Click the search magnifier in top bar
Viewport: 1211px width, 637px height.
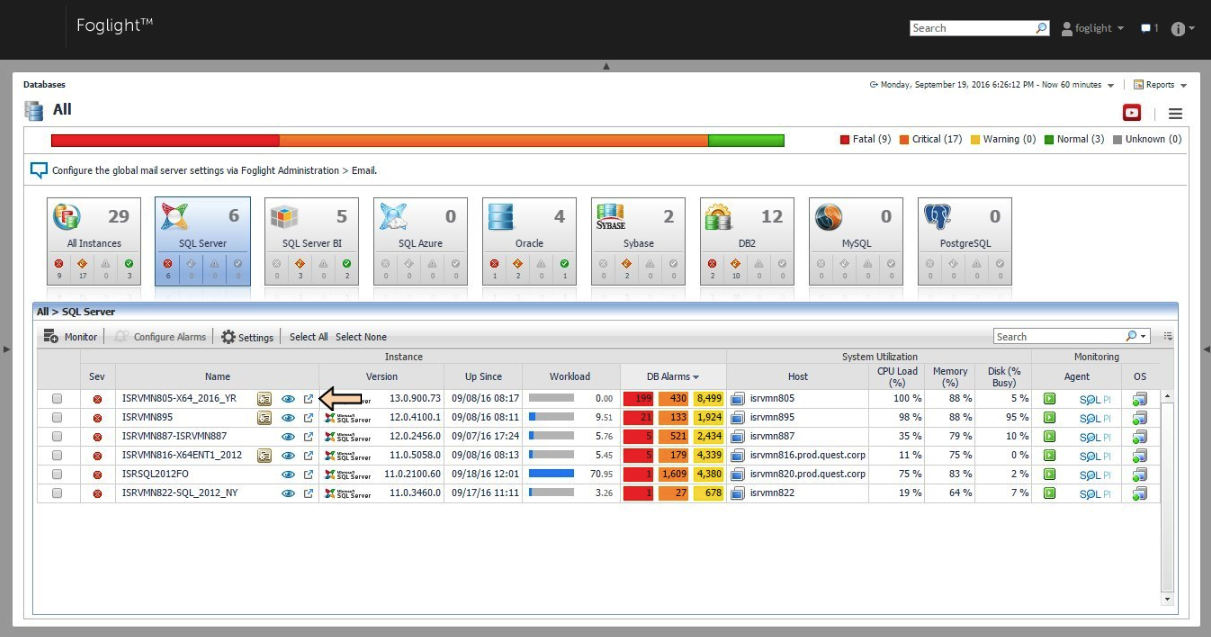point(1041,28)
